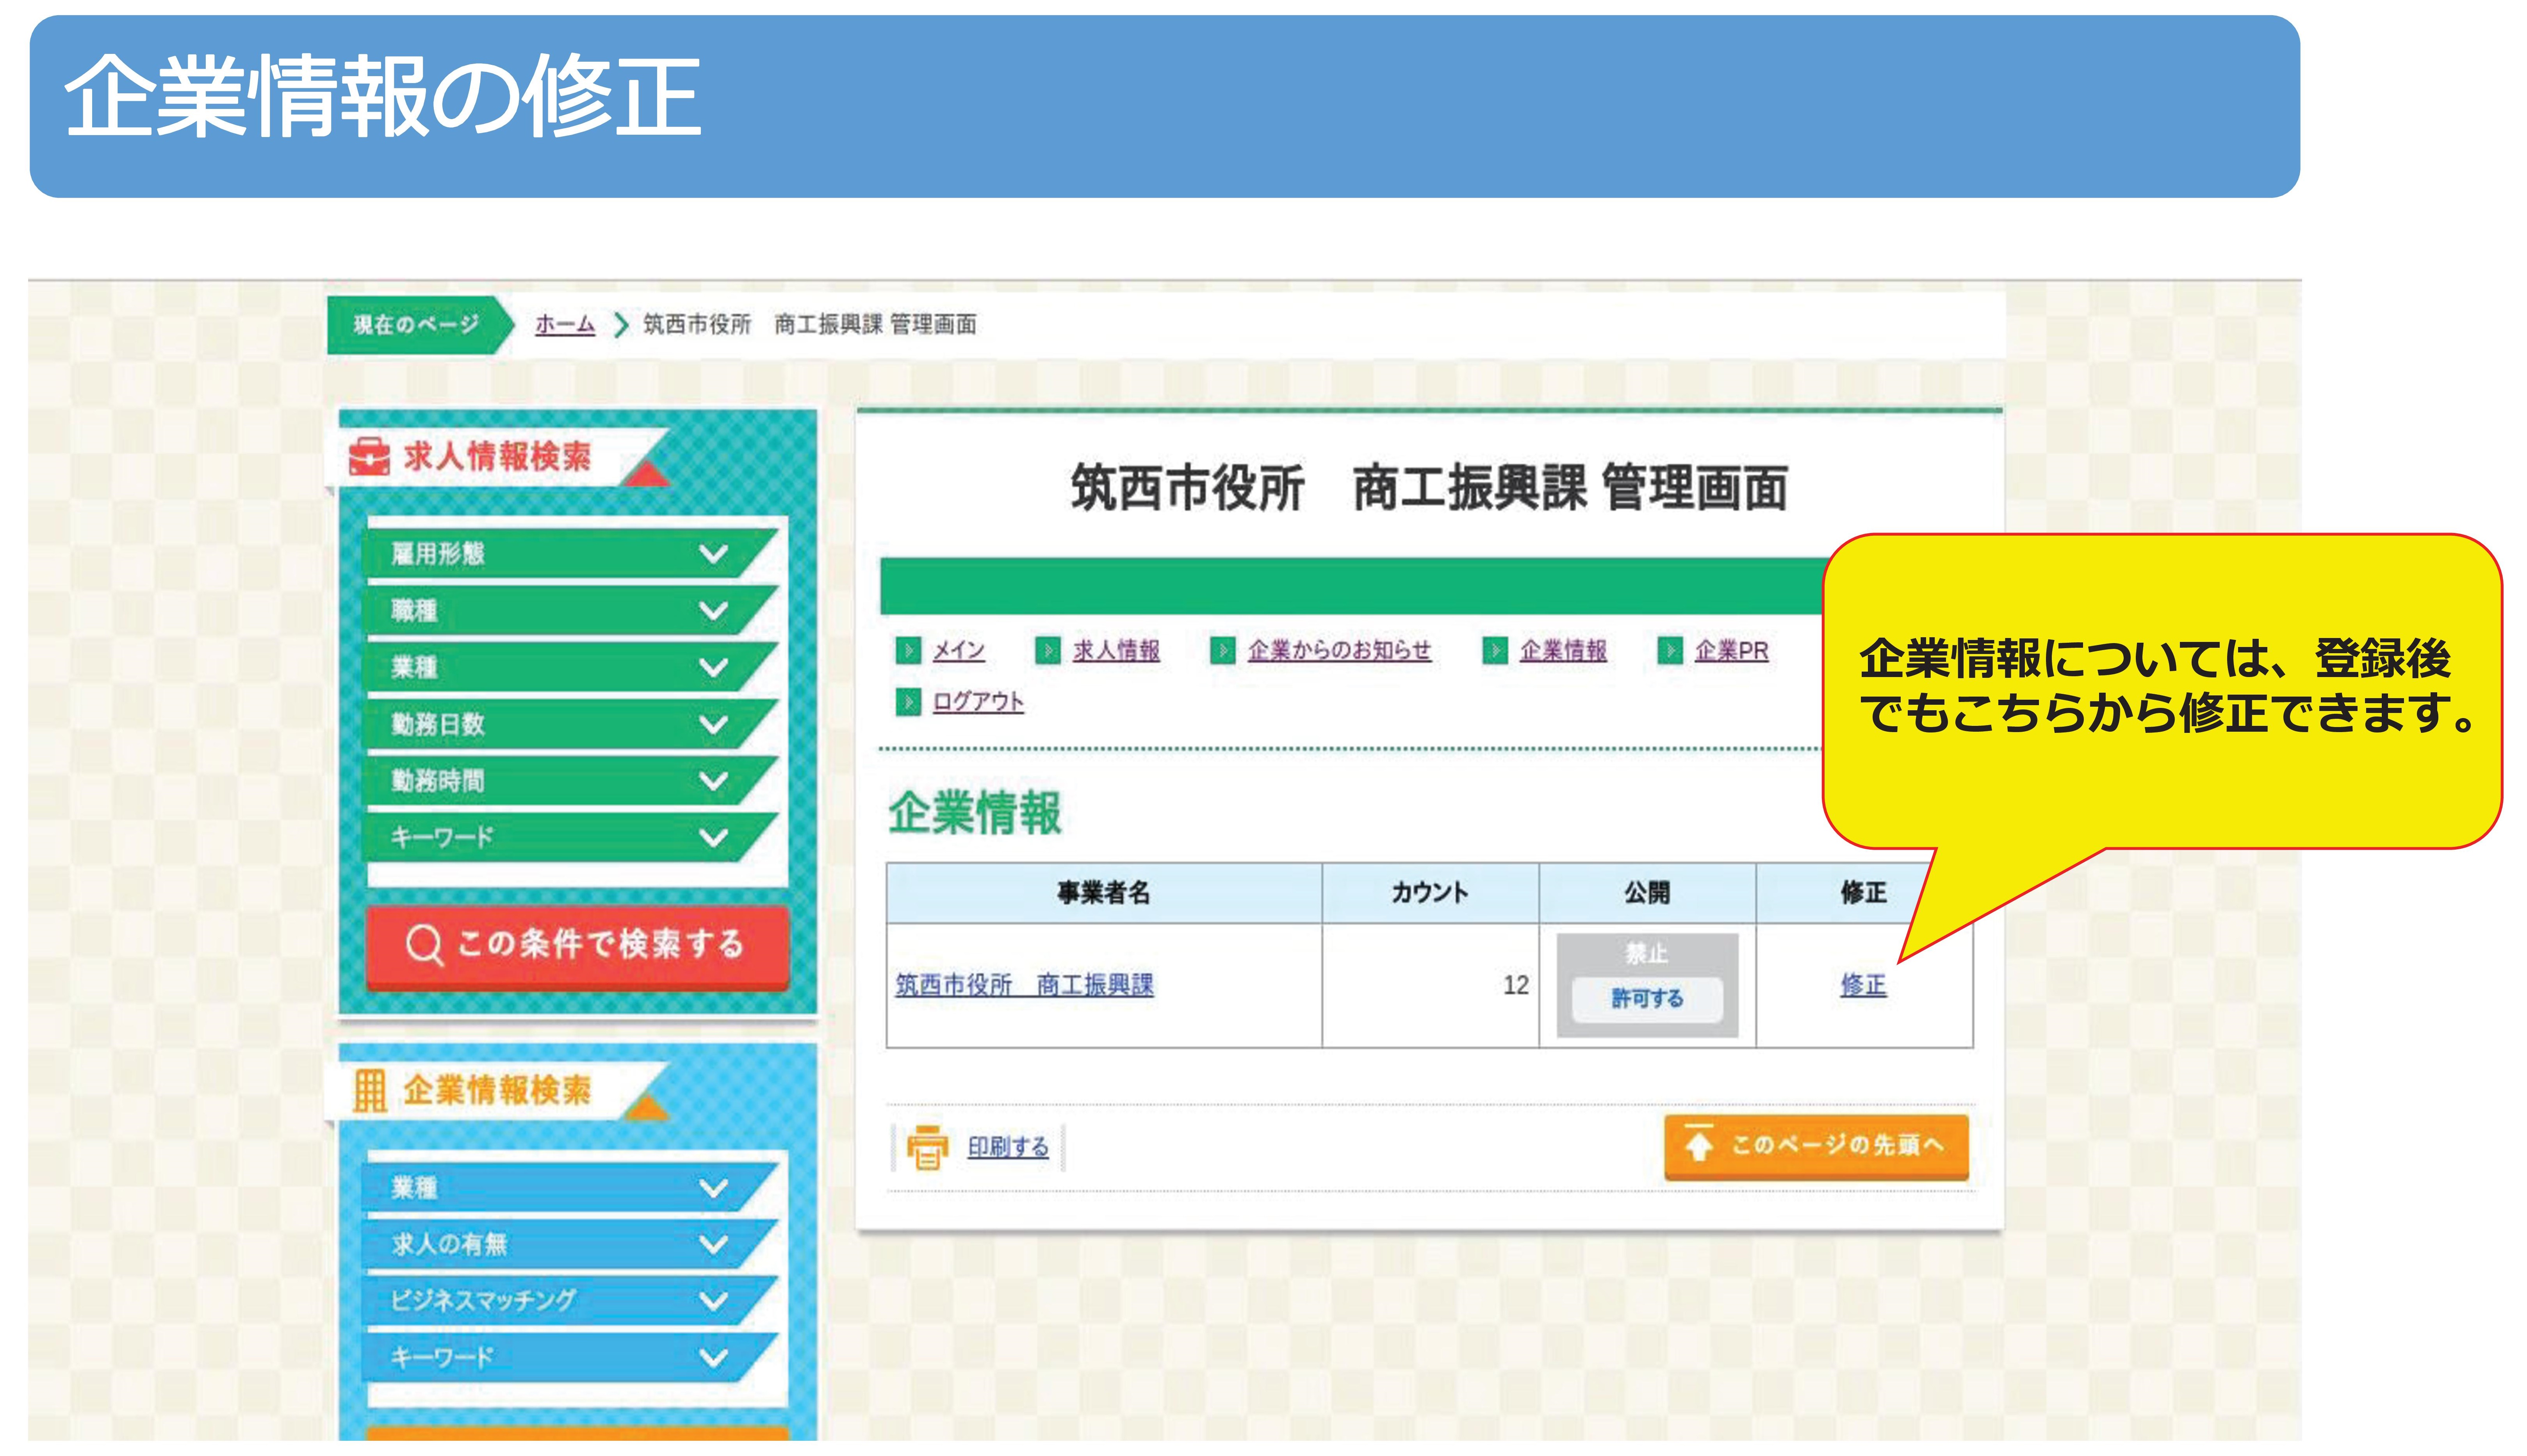The image size is (2527, 1456).
Task: Click the 企業情報検索 panel heading
Action: pos(497,1090)
